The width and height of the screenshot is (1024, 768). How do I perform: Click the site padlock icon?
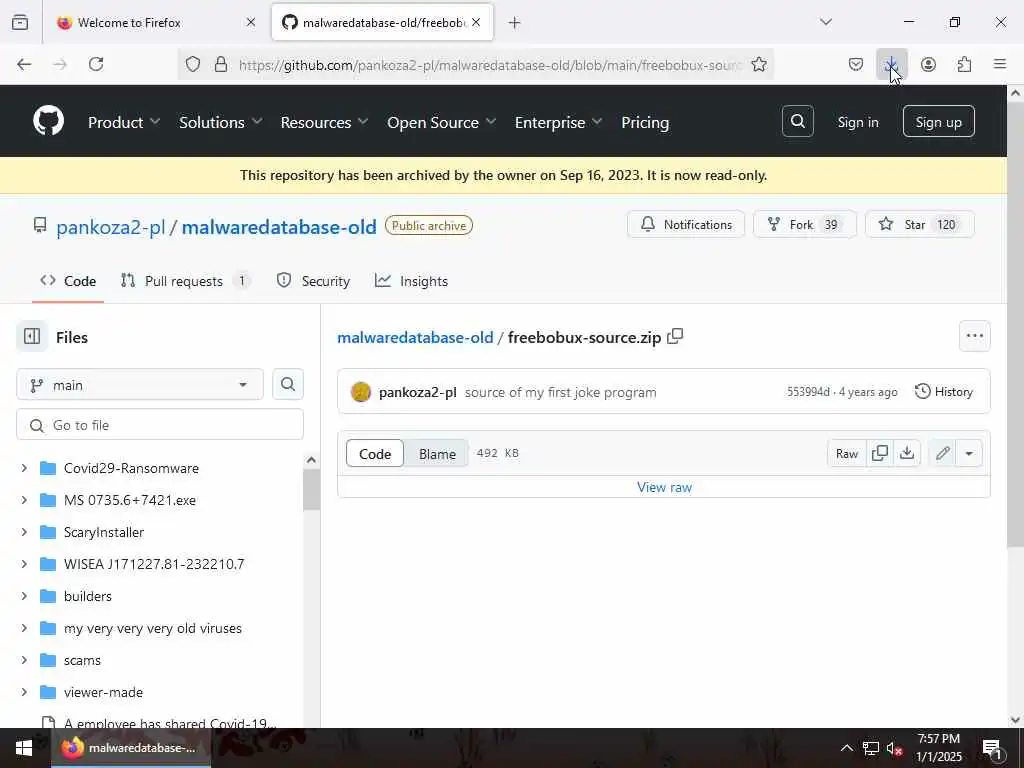click(x=221, y=64)
